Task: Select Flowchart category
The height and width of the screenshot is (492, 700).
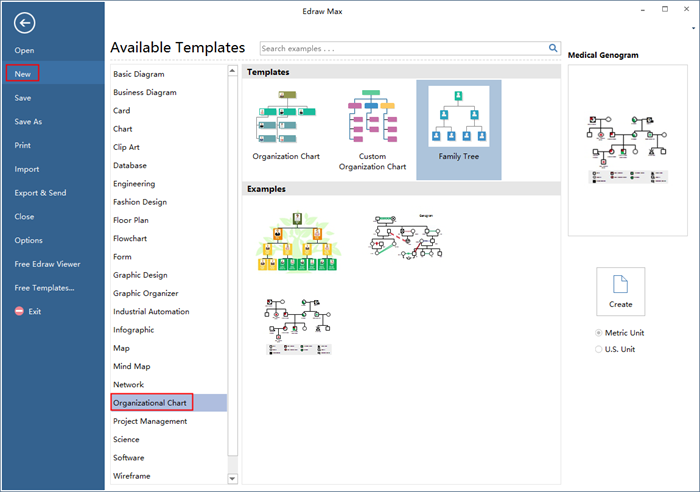Action: (x=130, y=239)
